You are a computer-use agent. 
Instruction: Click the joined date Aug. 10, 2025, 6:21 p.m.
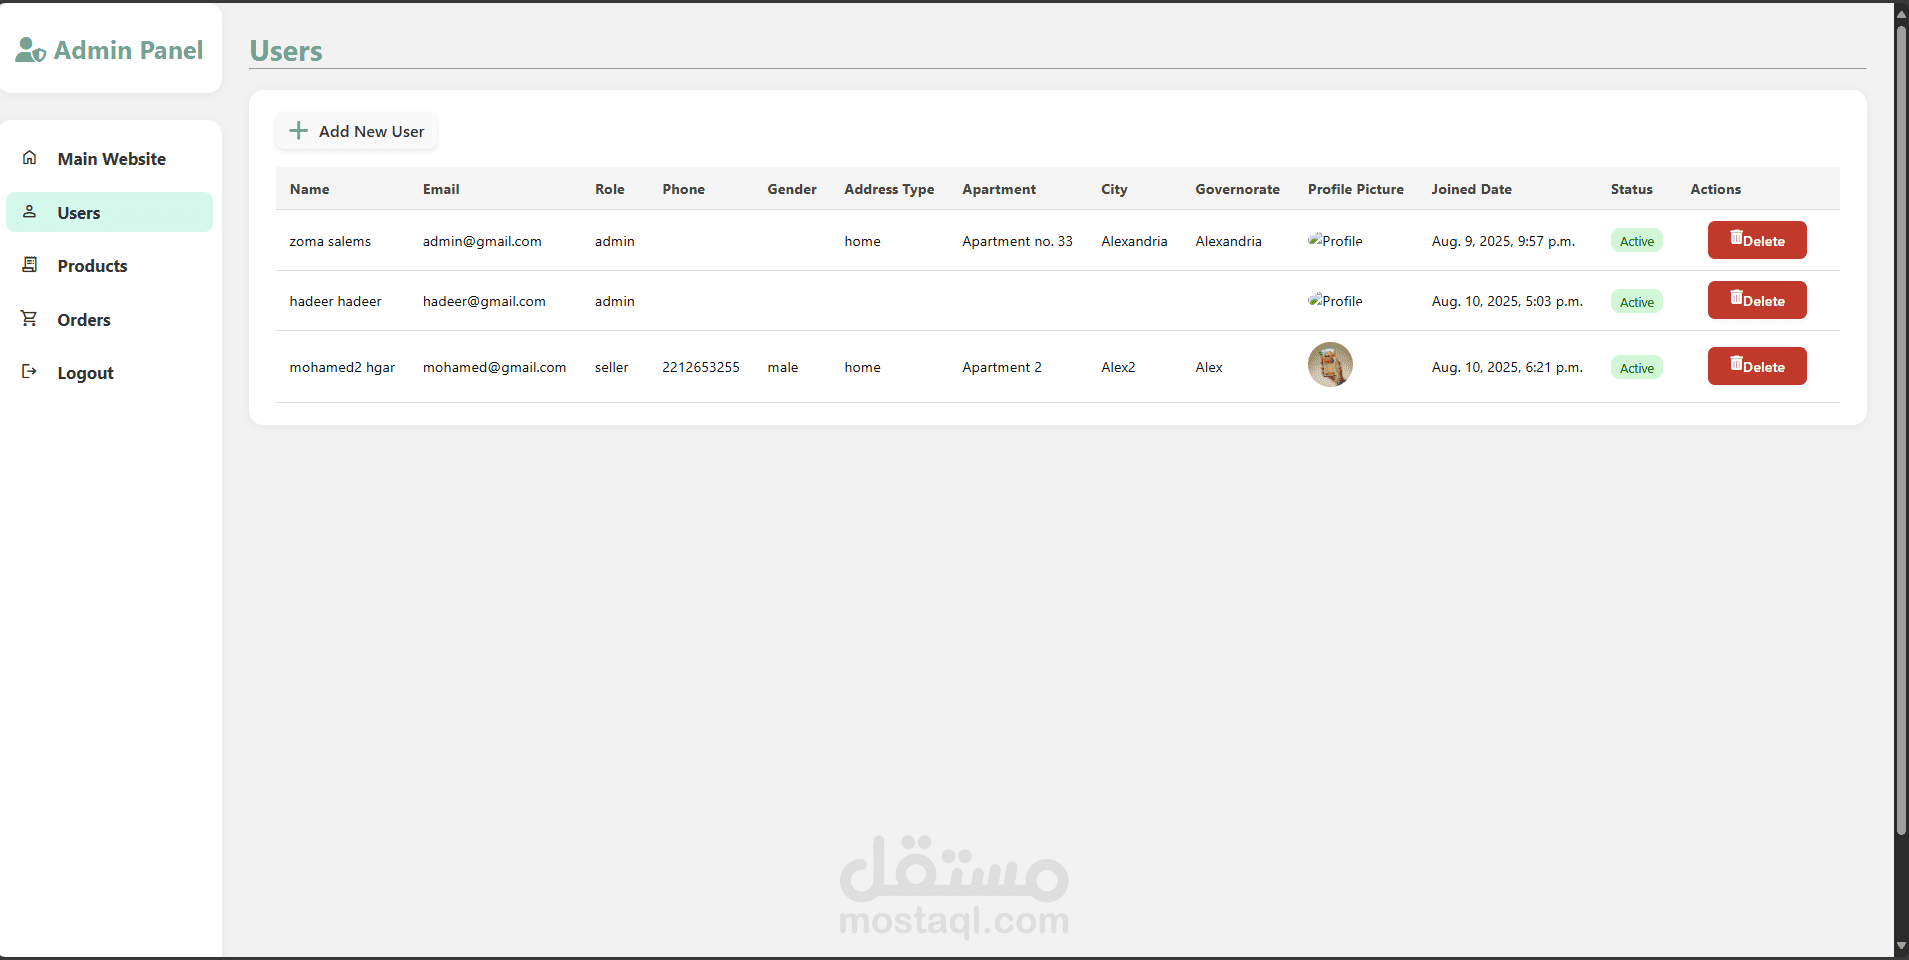(1507, 367)
